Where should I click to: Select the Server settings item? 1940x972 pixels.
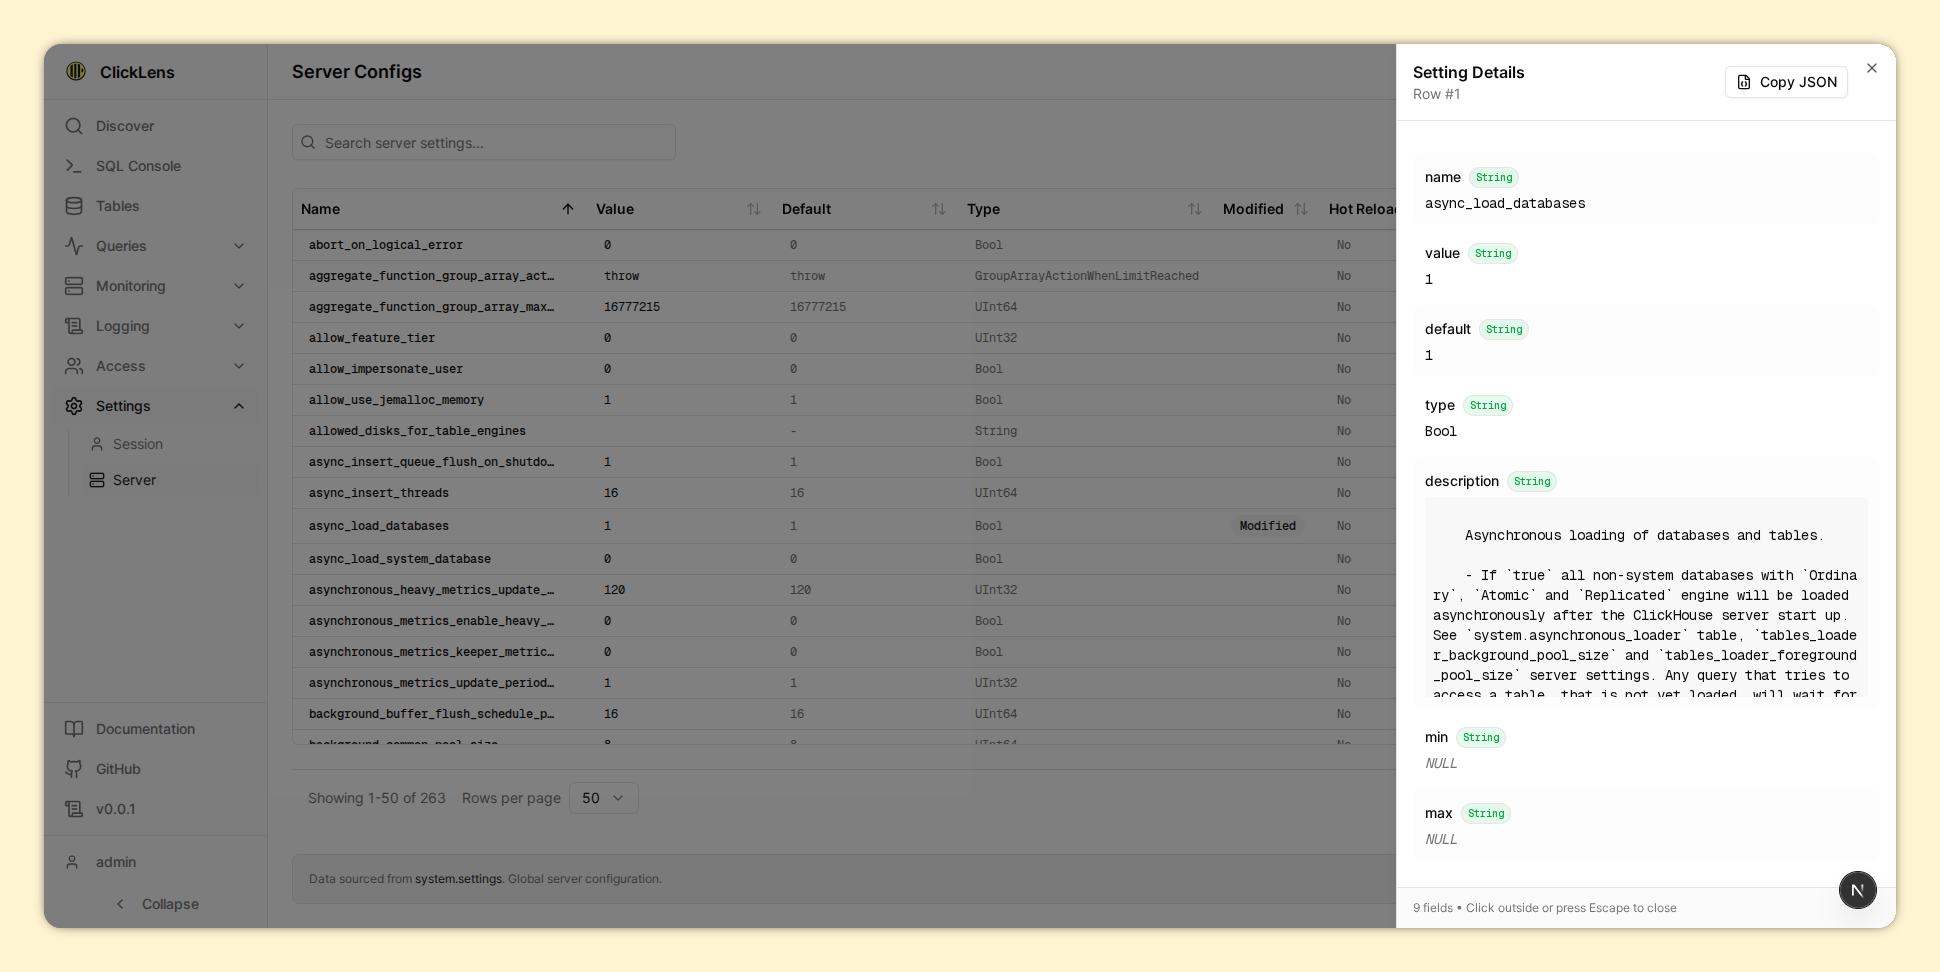pyautogui.click(x=134, y=480)
